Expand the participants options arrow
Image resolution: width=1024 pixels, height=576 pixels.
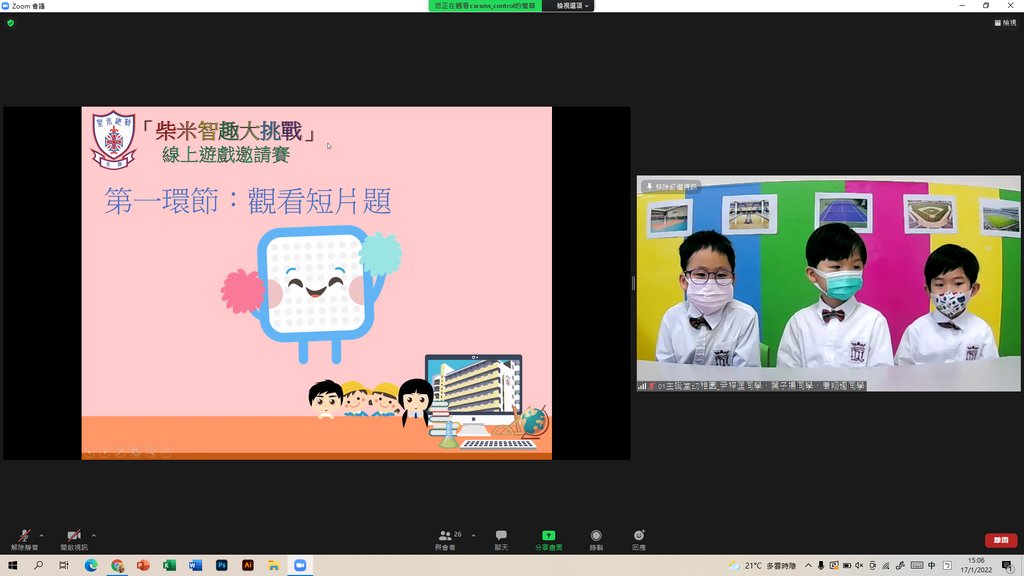473,534
